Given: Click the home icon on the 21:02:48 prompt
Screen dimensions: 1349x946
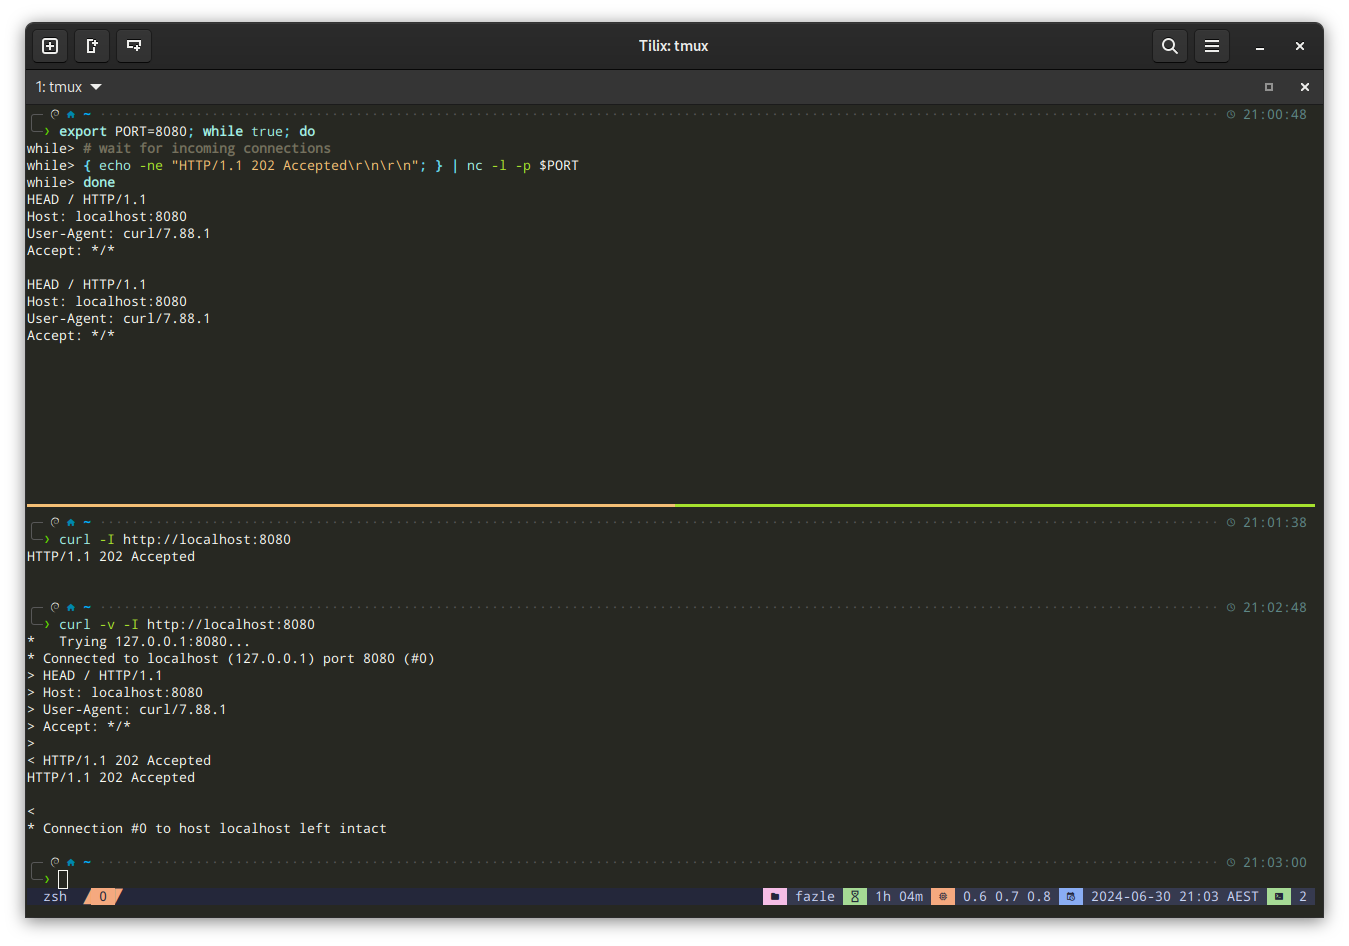Looking at the screenshot, I should coord(71,607).
